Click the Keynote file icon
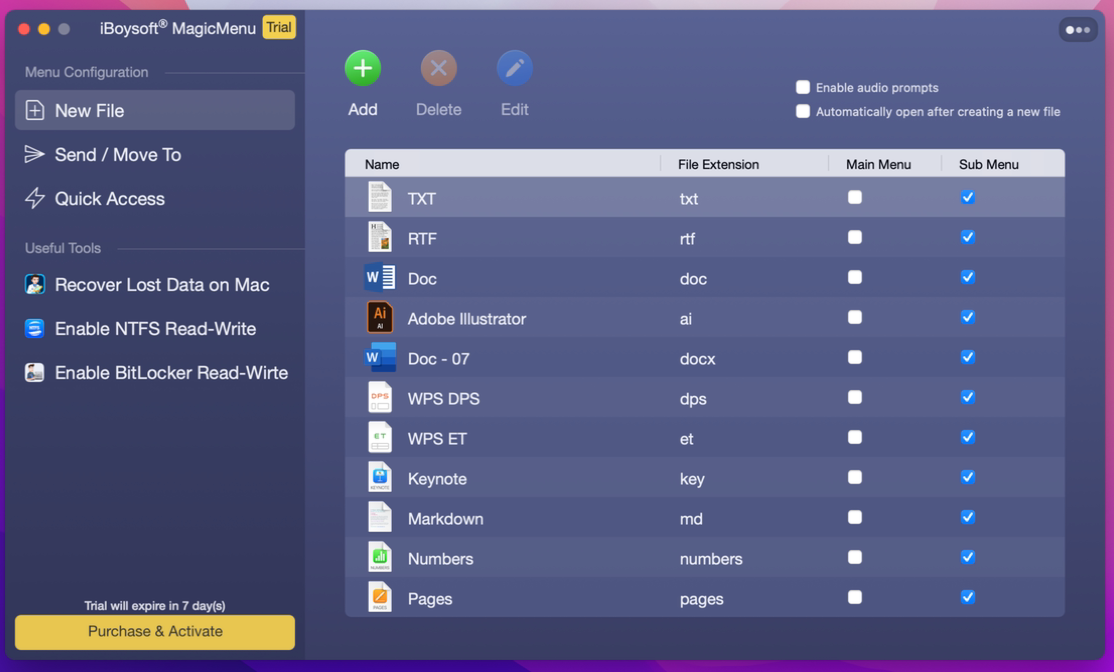Image resolution: width=1114 pixels, height=672 pixels. (x=379, y=477)
